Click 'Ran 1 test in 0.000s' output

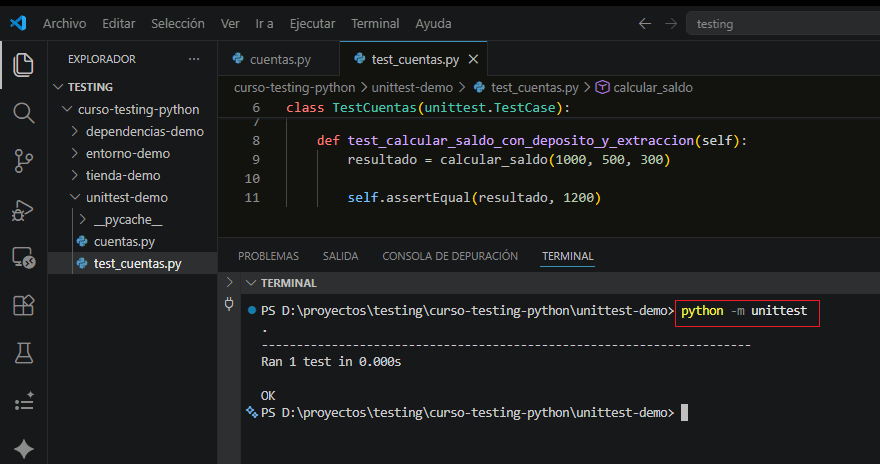[x=331, y=362]
